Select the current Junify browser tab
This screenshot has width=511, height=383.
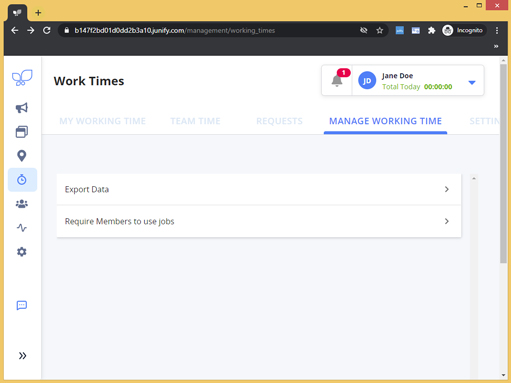[17, 13]
